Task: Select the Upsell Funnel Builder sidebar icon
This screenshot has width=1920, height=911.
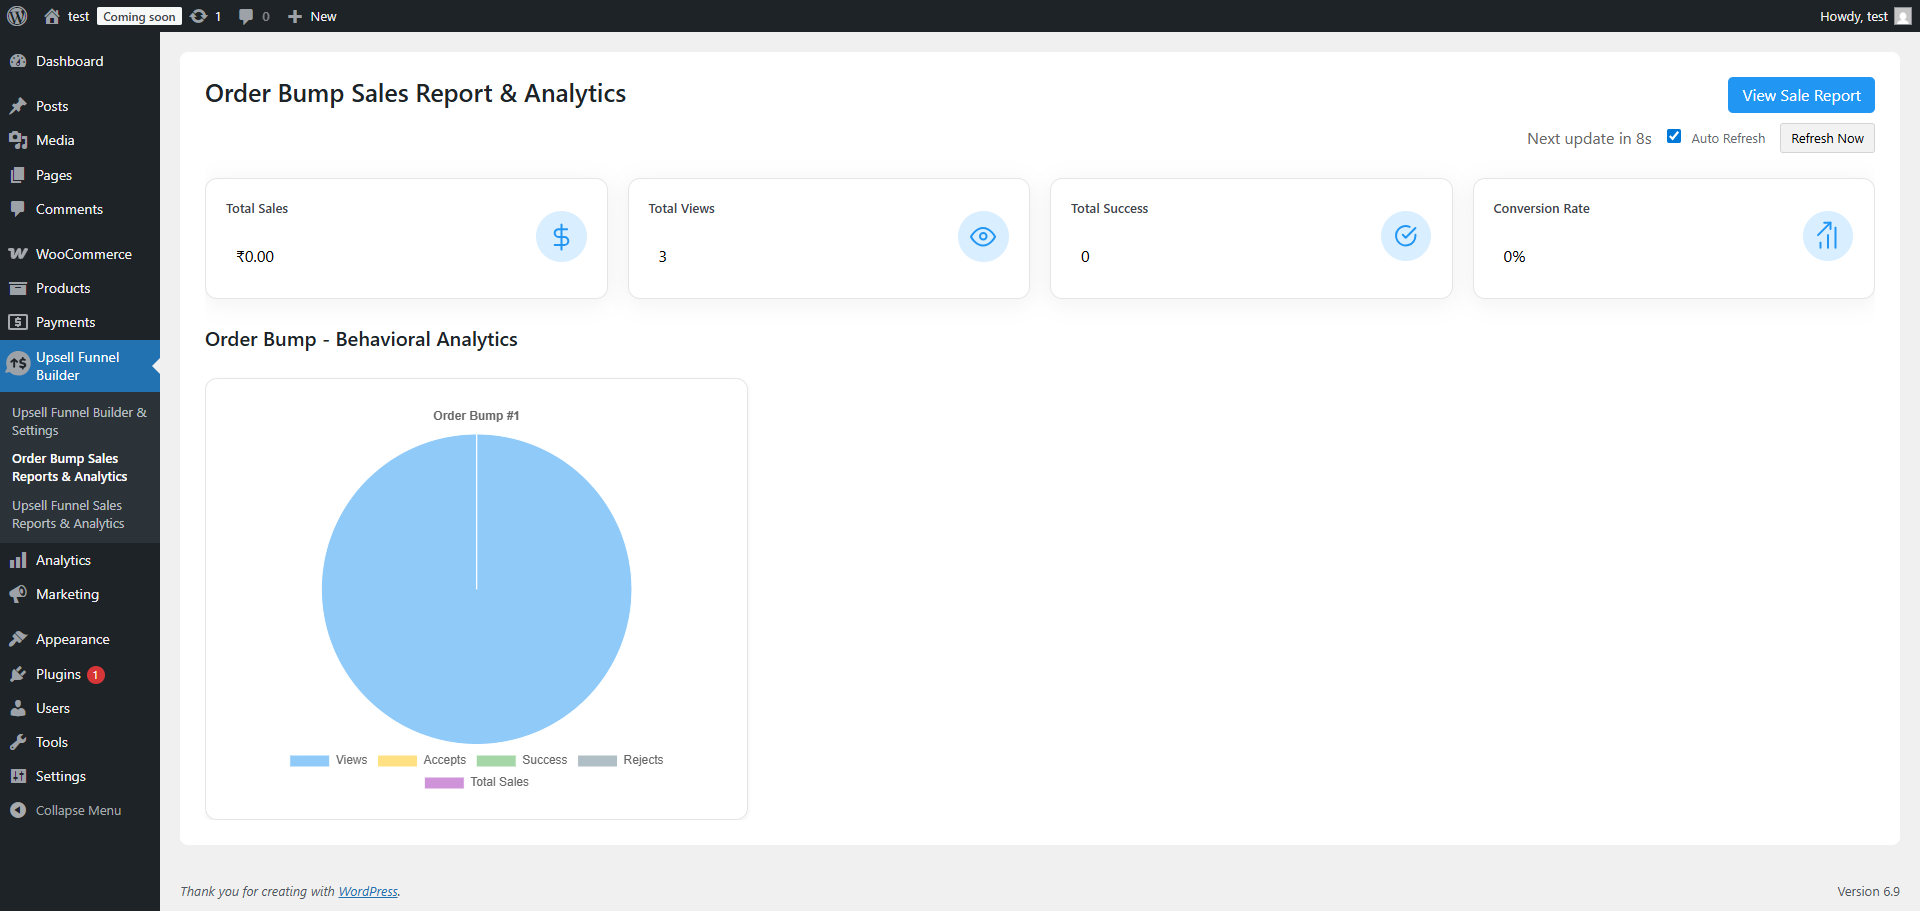Action: click(18, 363)
